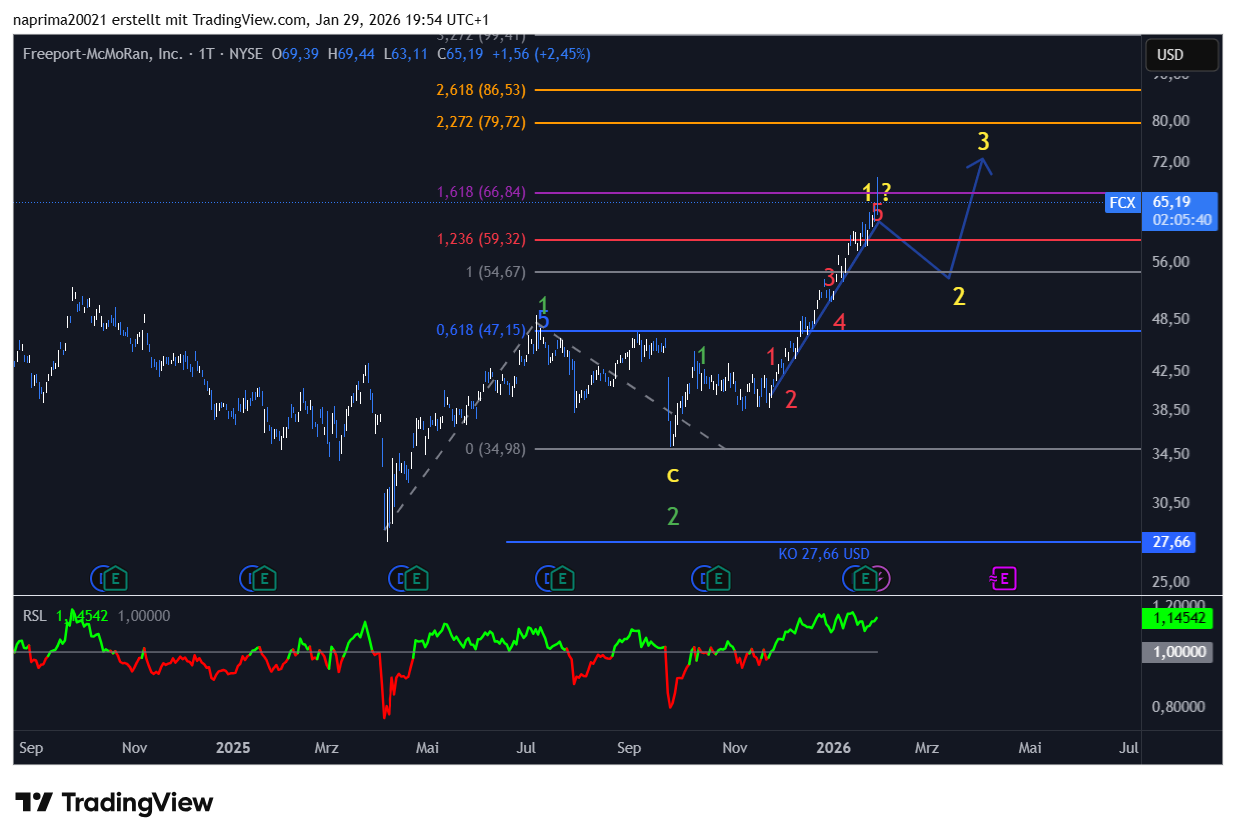Select the KO 27,66 USD line label

tap(824, 553)
